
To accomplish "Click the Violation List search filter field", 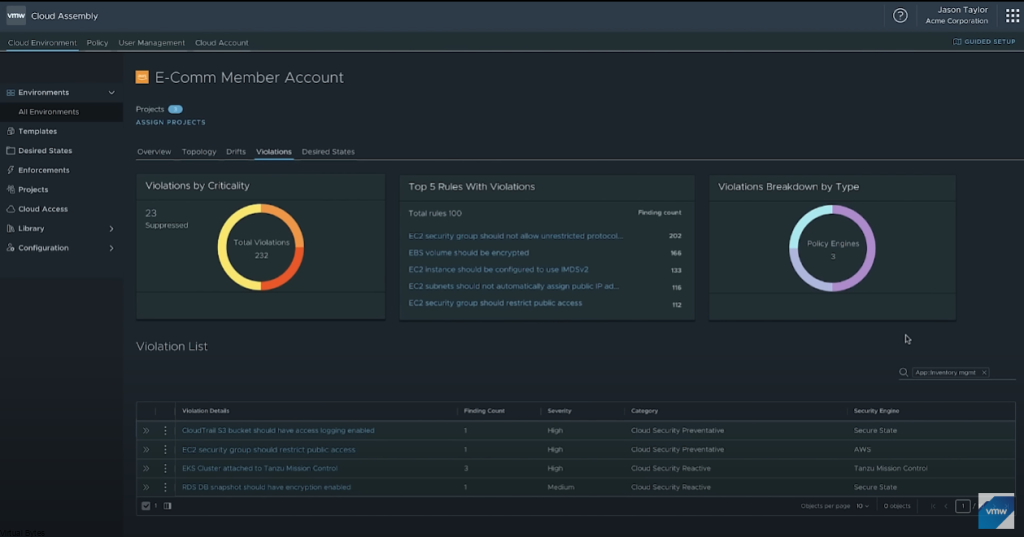I will (957, 372).
